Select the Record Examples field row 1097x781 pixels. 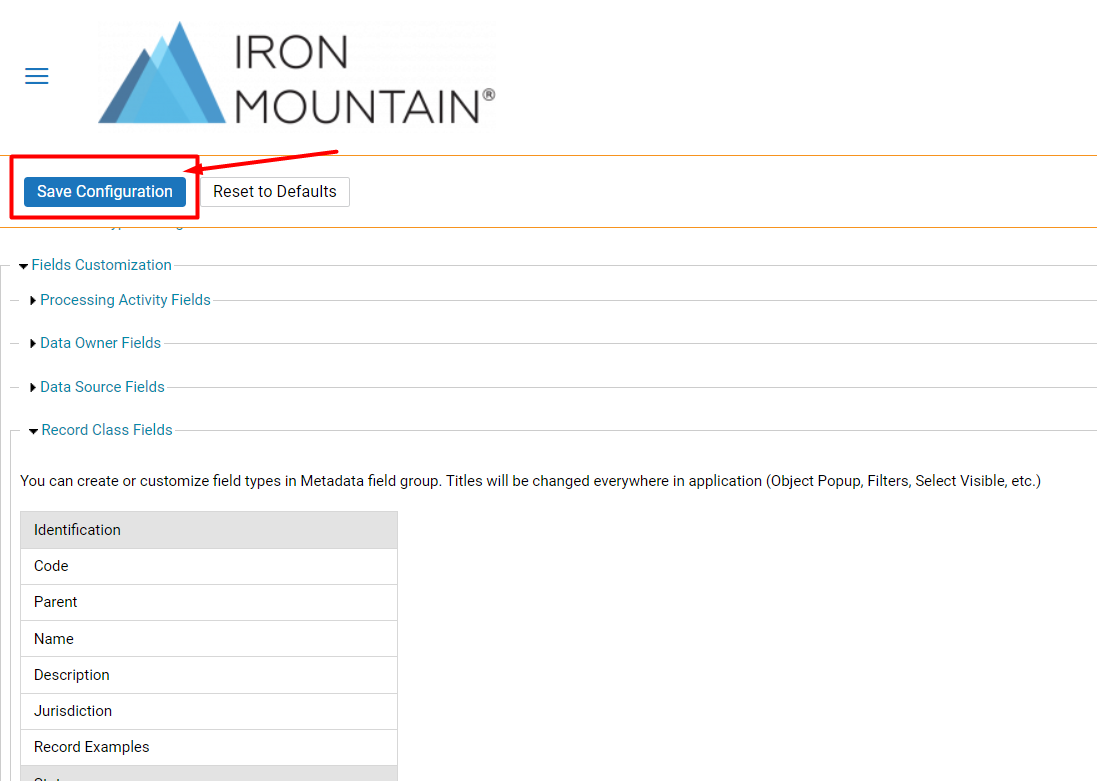coord(209,747)
